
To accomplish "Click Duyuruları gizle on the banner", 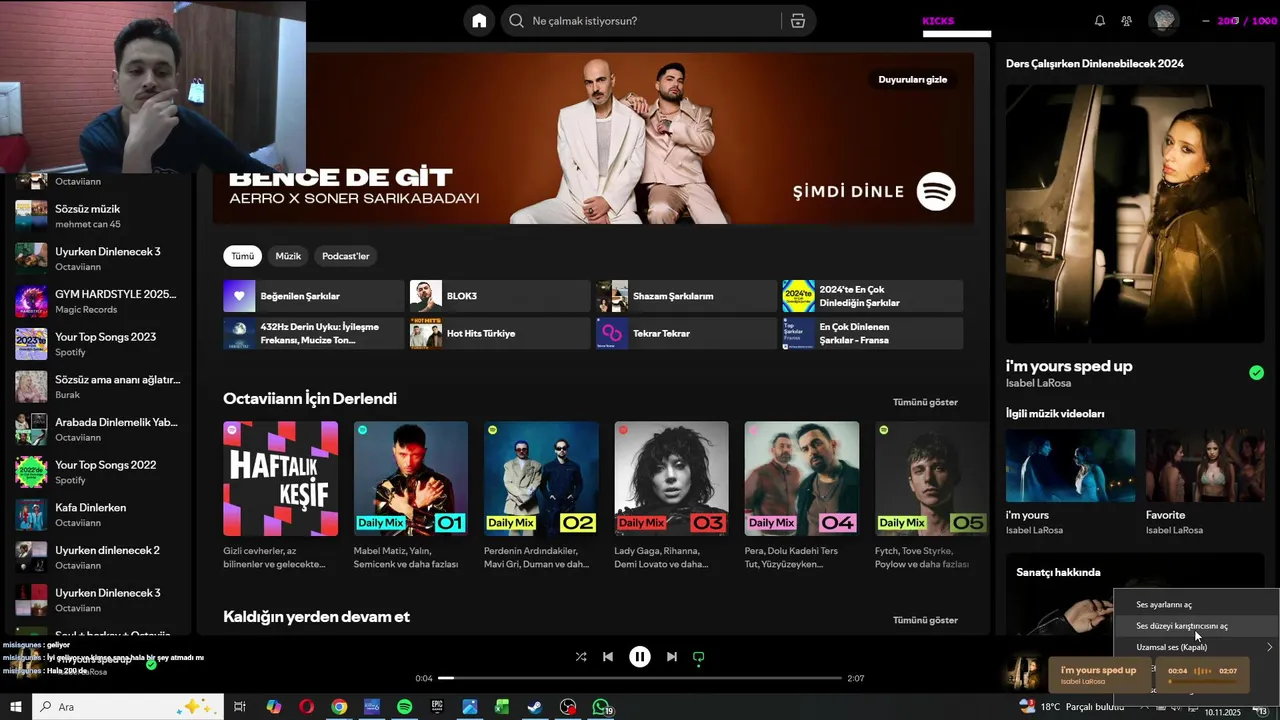I will [x=912, y=80].
